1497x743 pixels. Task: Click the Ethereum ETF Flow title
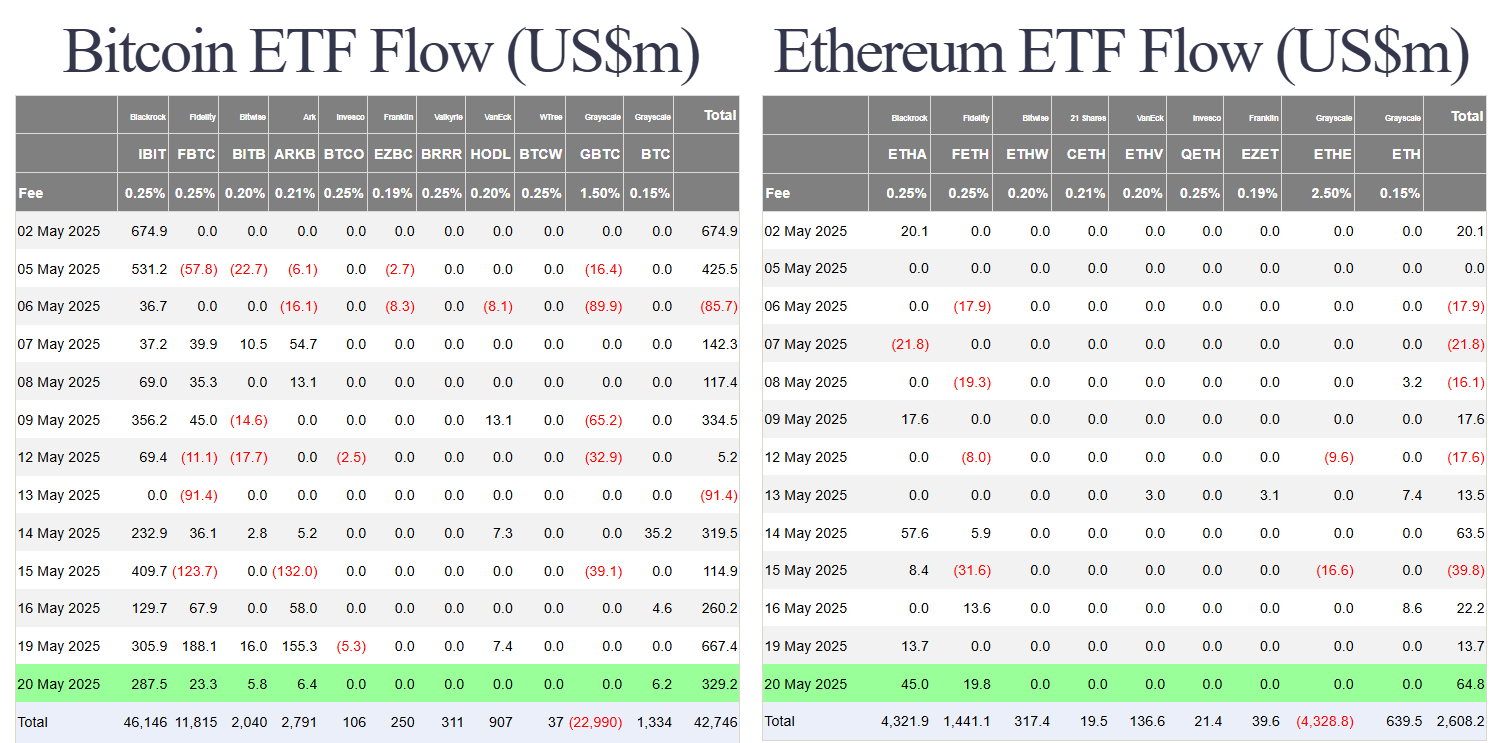(1121, 52)
